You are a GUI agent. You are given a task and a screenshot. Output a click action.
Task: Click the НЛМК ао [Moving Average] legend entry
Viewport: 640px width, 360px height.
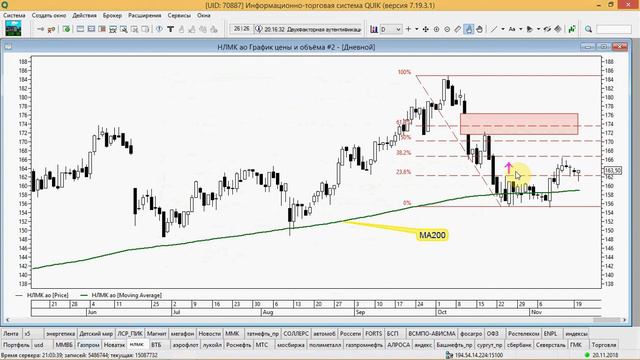click(x=121, y=295)
